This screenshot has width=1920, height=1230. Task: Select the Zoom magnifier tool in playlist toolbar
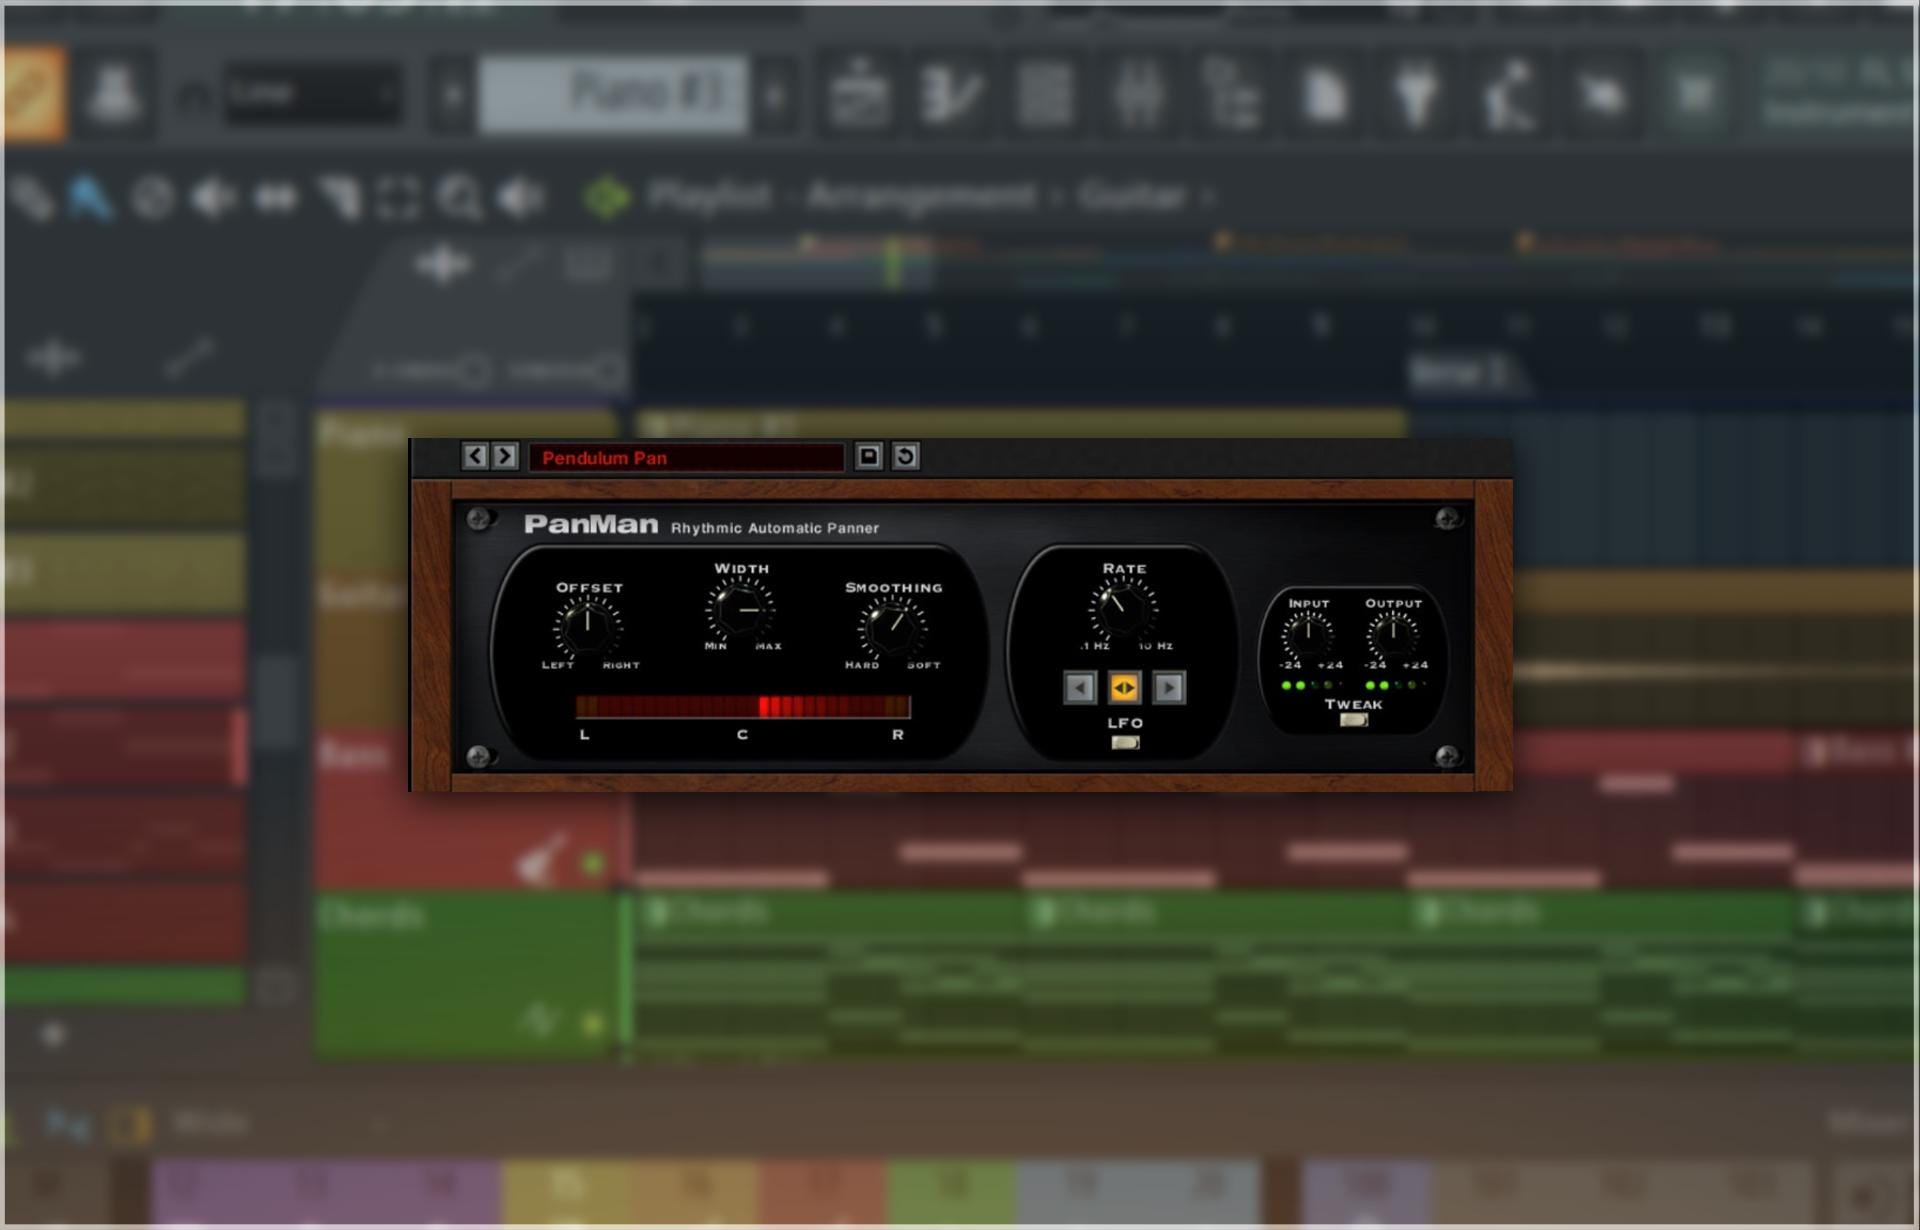[x=460, y=198]
